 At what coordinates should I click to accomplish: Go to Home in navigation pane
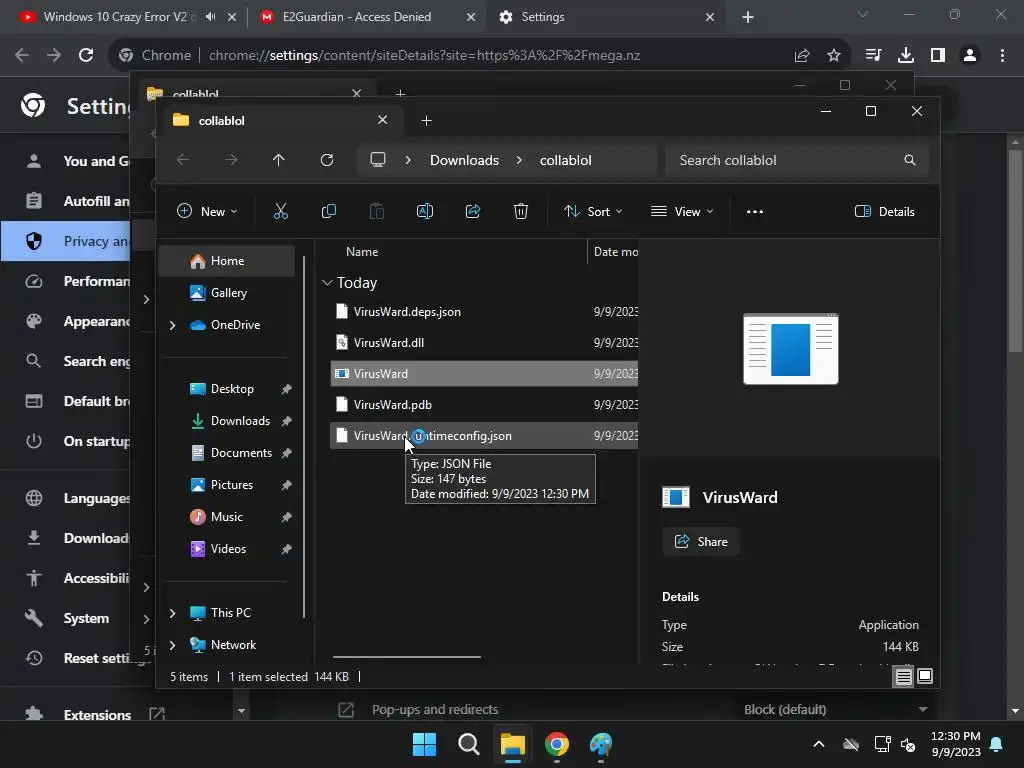[x=227, y=261]
